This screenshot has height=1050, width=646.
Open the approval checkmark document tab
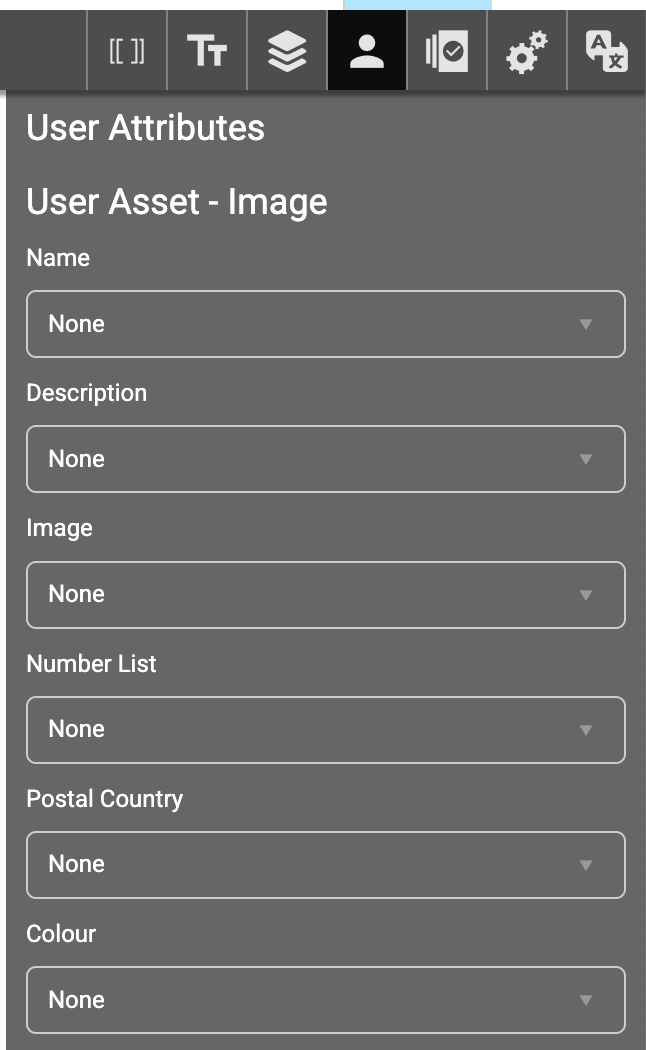[447, 52]
